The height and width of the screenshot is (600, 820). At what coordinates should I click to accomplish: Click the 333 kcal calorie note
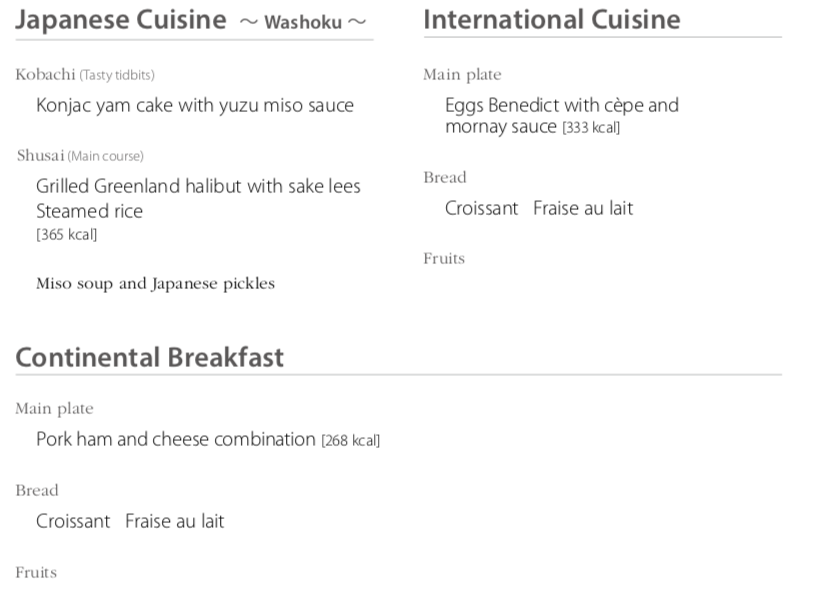(590, 128)
